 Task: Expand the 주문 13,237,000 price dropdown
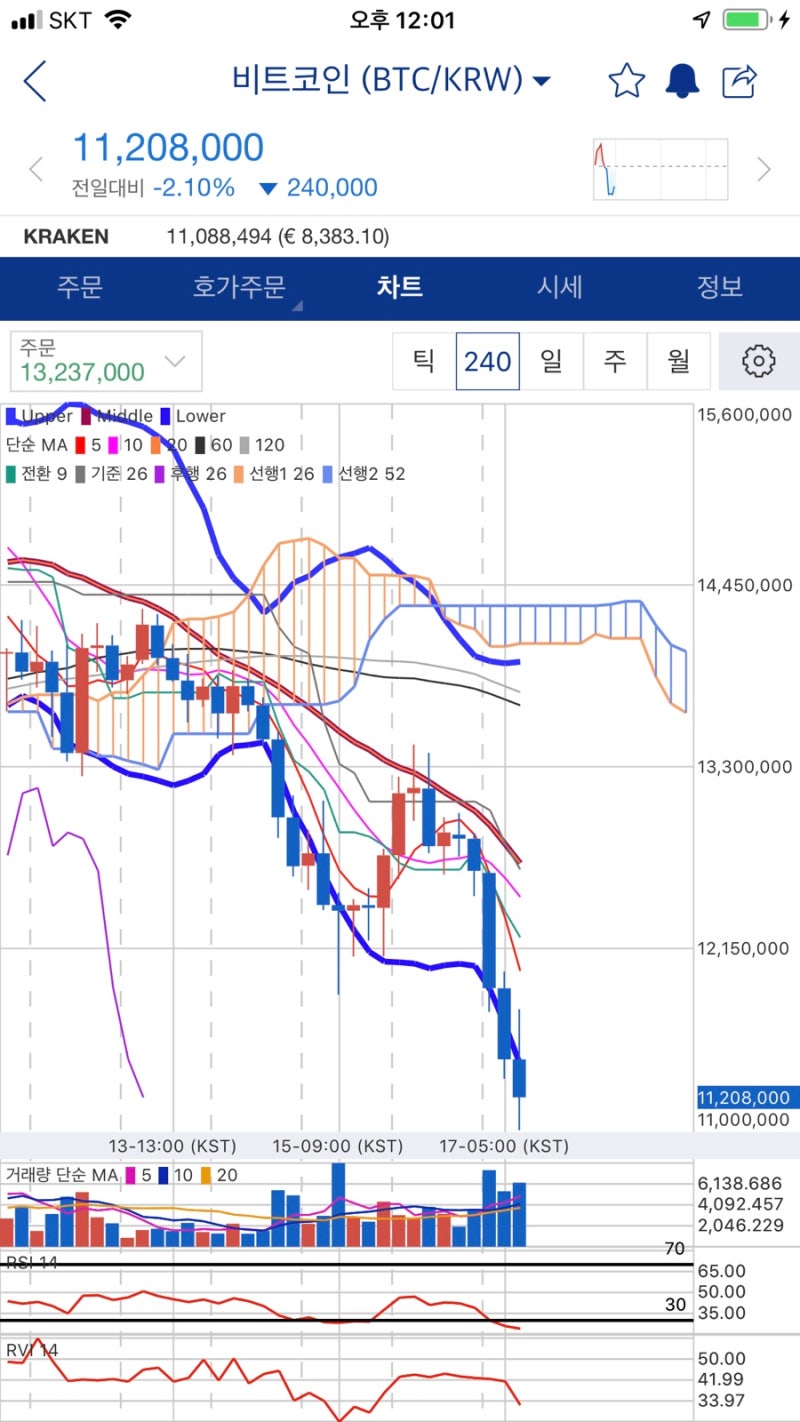click(x=106, y=361)
